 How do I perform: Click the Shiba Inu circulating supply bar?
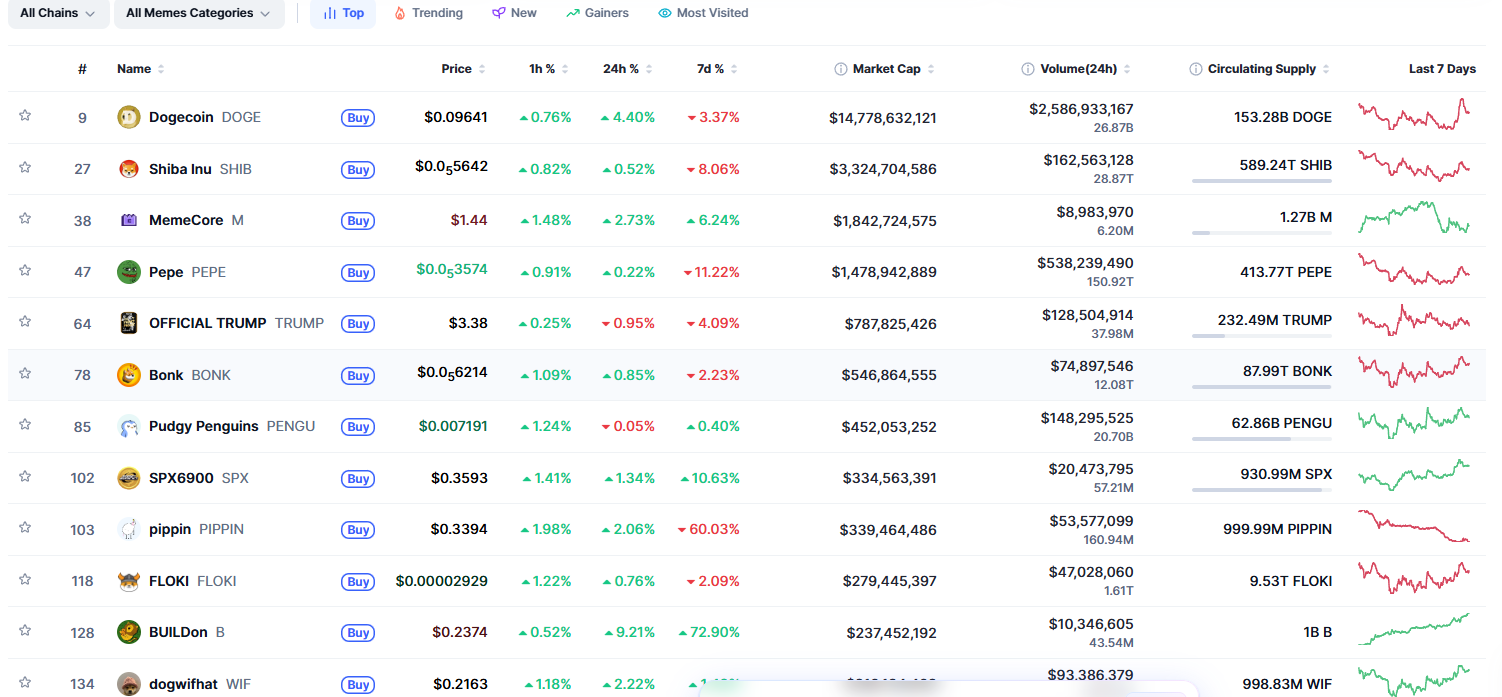point(1261,181)
